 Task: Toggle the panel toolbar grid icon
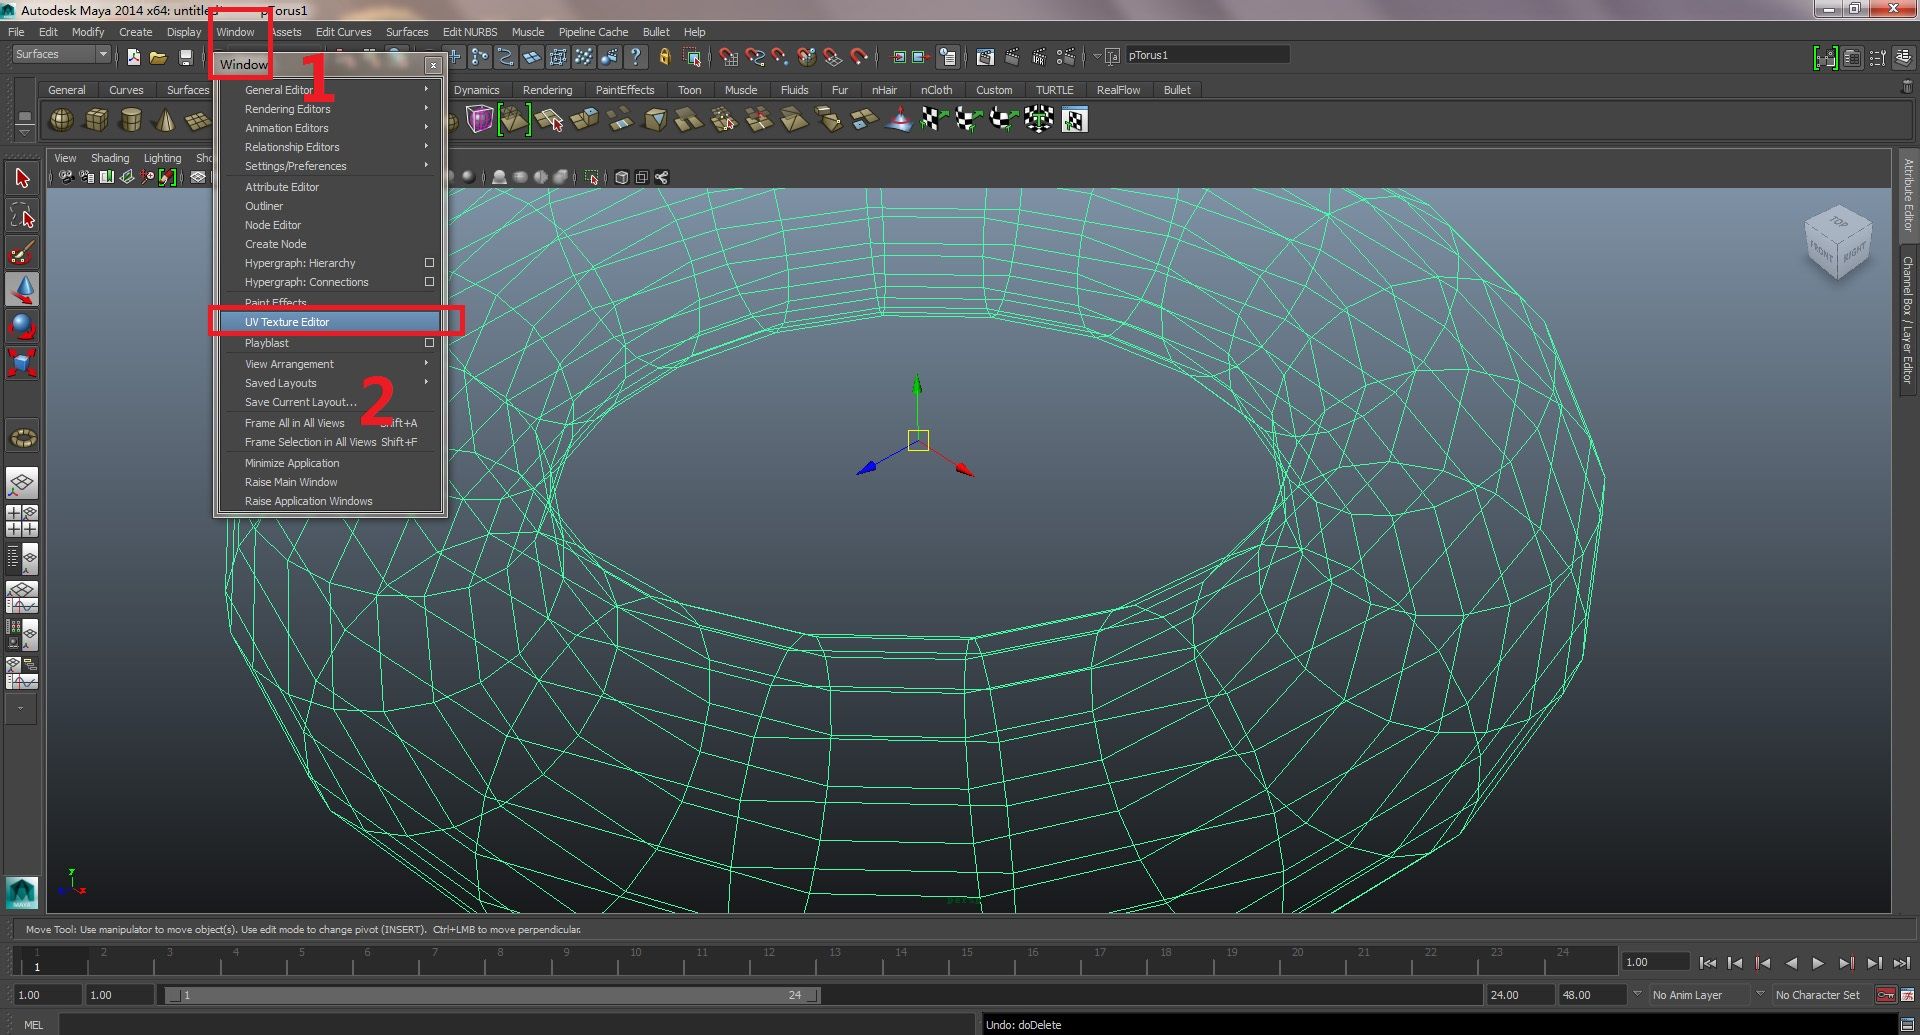pyautogui.click(x=198, y=177)
